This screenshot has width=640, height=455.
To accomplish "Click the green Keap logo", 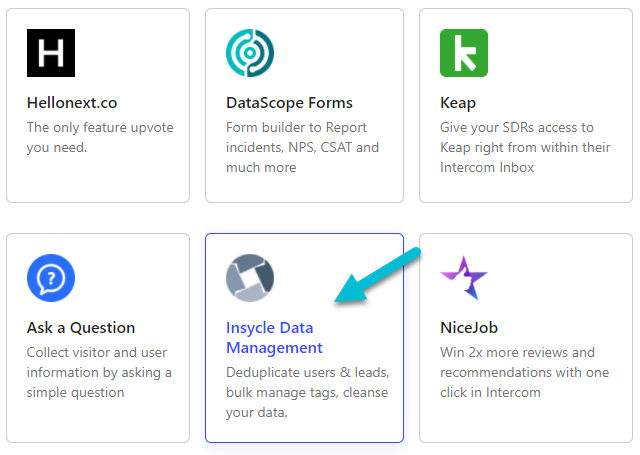I will [464, 53].
